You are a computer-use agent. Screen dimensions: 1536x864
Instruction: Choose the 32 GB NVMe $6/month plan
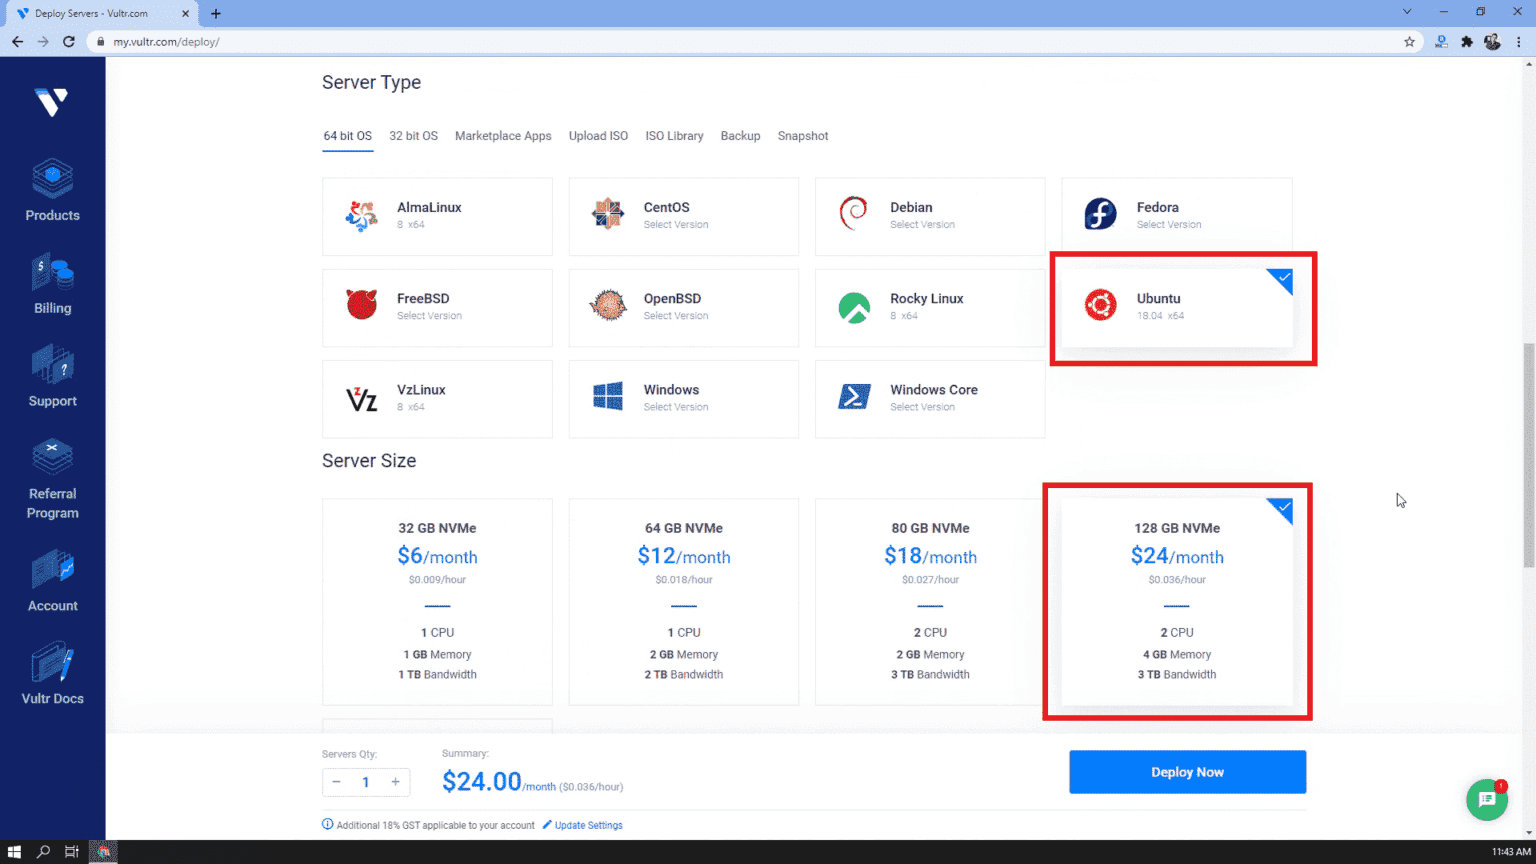(x=437, y=601)
